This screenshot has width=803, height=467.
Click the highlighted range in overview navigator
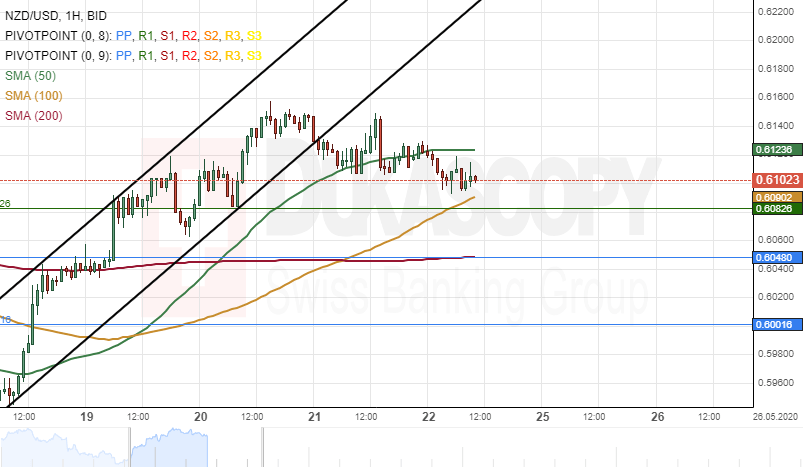pos(169,448)
